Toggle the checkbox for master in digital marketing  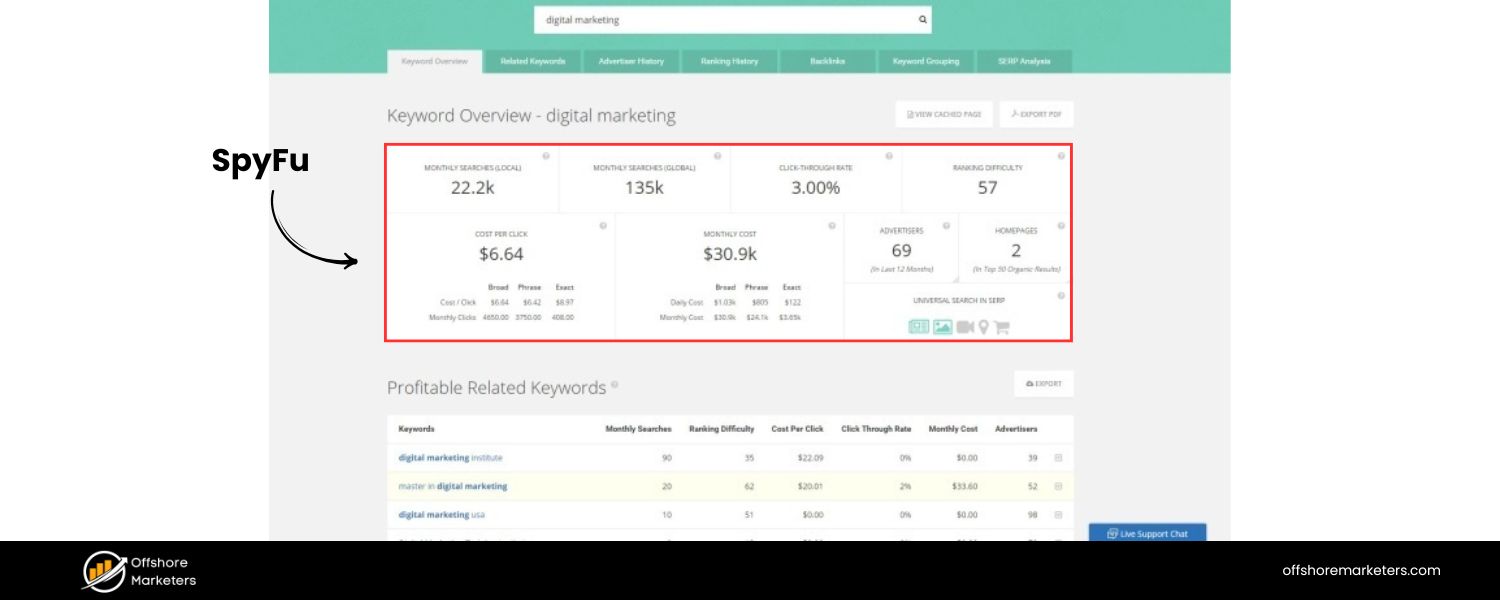[1058, 486]
